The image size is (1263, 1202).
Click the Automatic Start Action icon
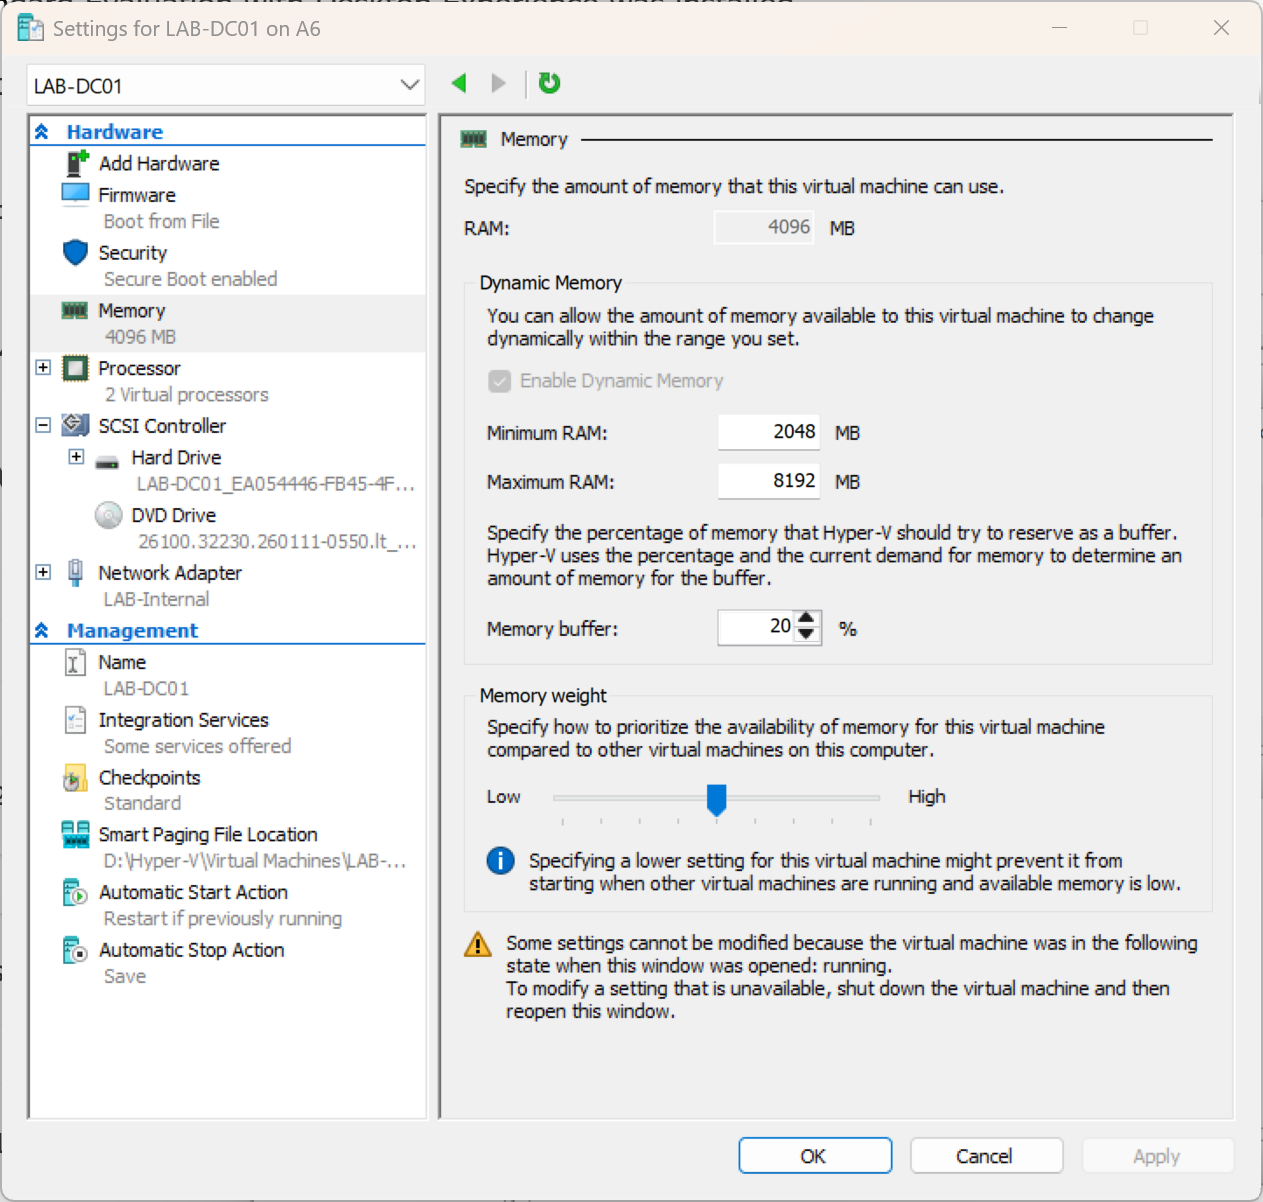(76, 892)
